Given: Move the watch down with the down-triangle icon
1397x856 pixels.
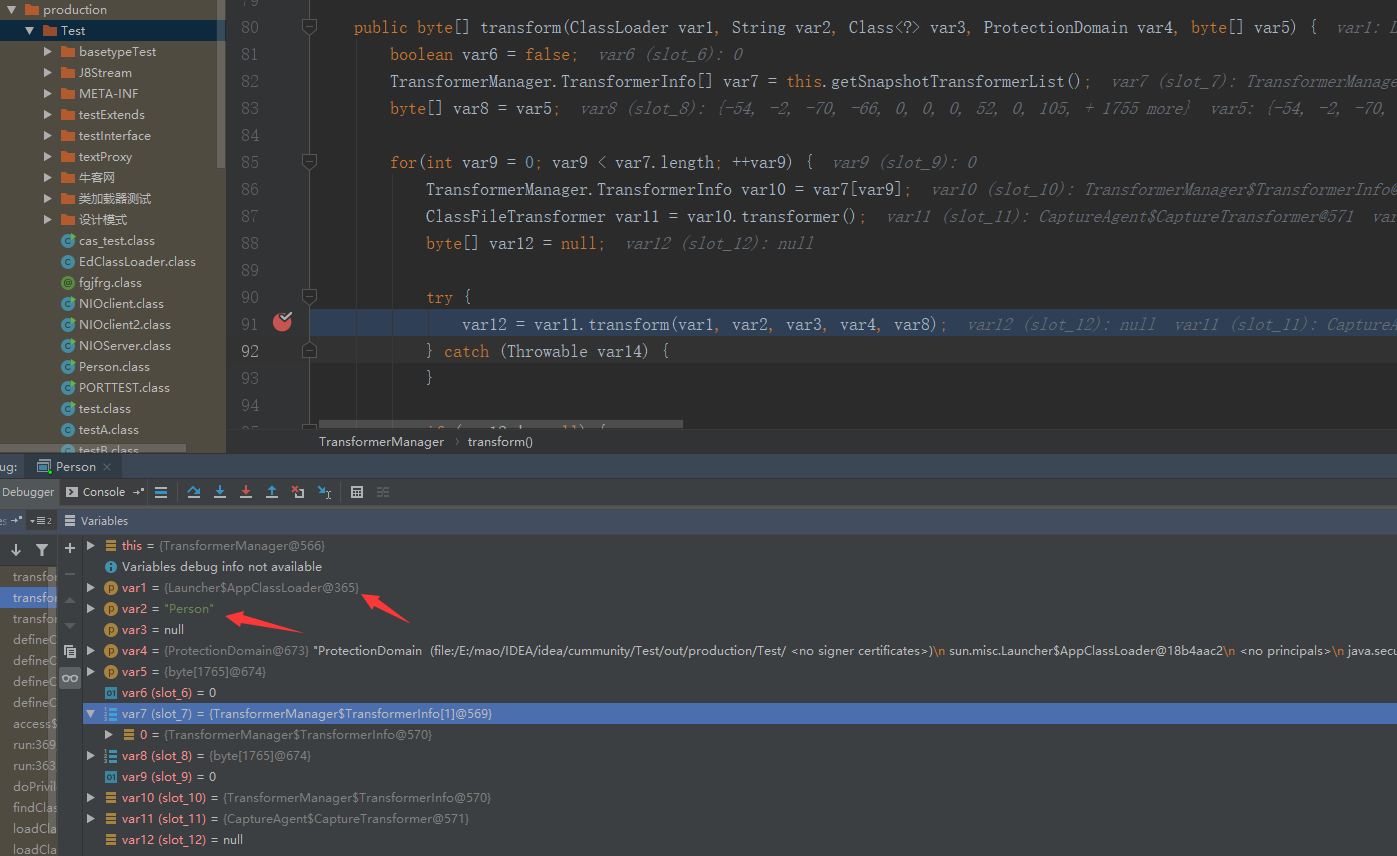Looking at the screenshot, I should click(70, 626).
